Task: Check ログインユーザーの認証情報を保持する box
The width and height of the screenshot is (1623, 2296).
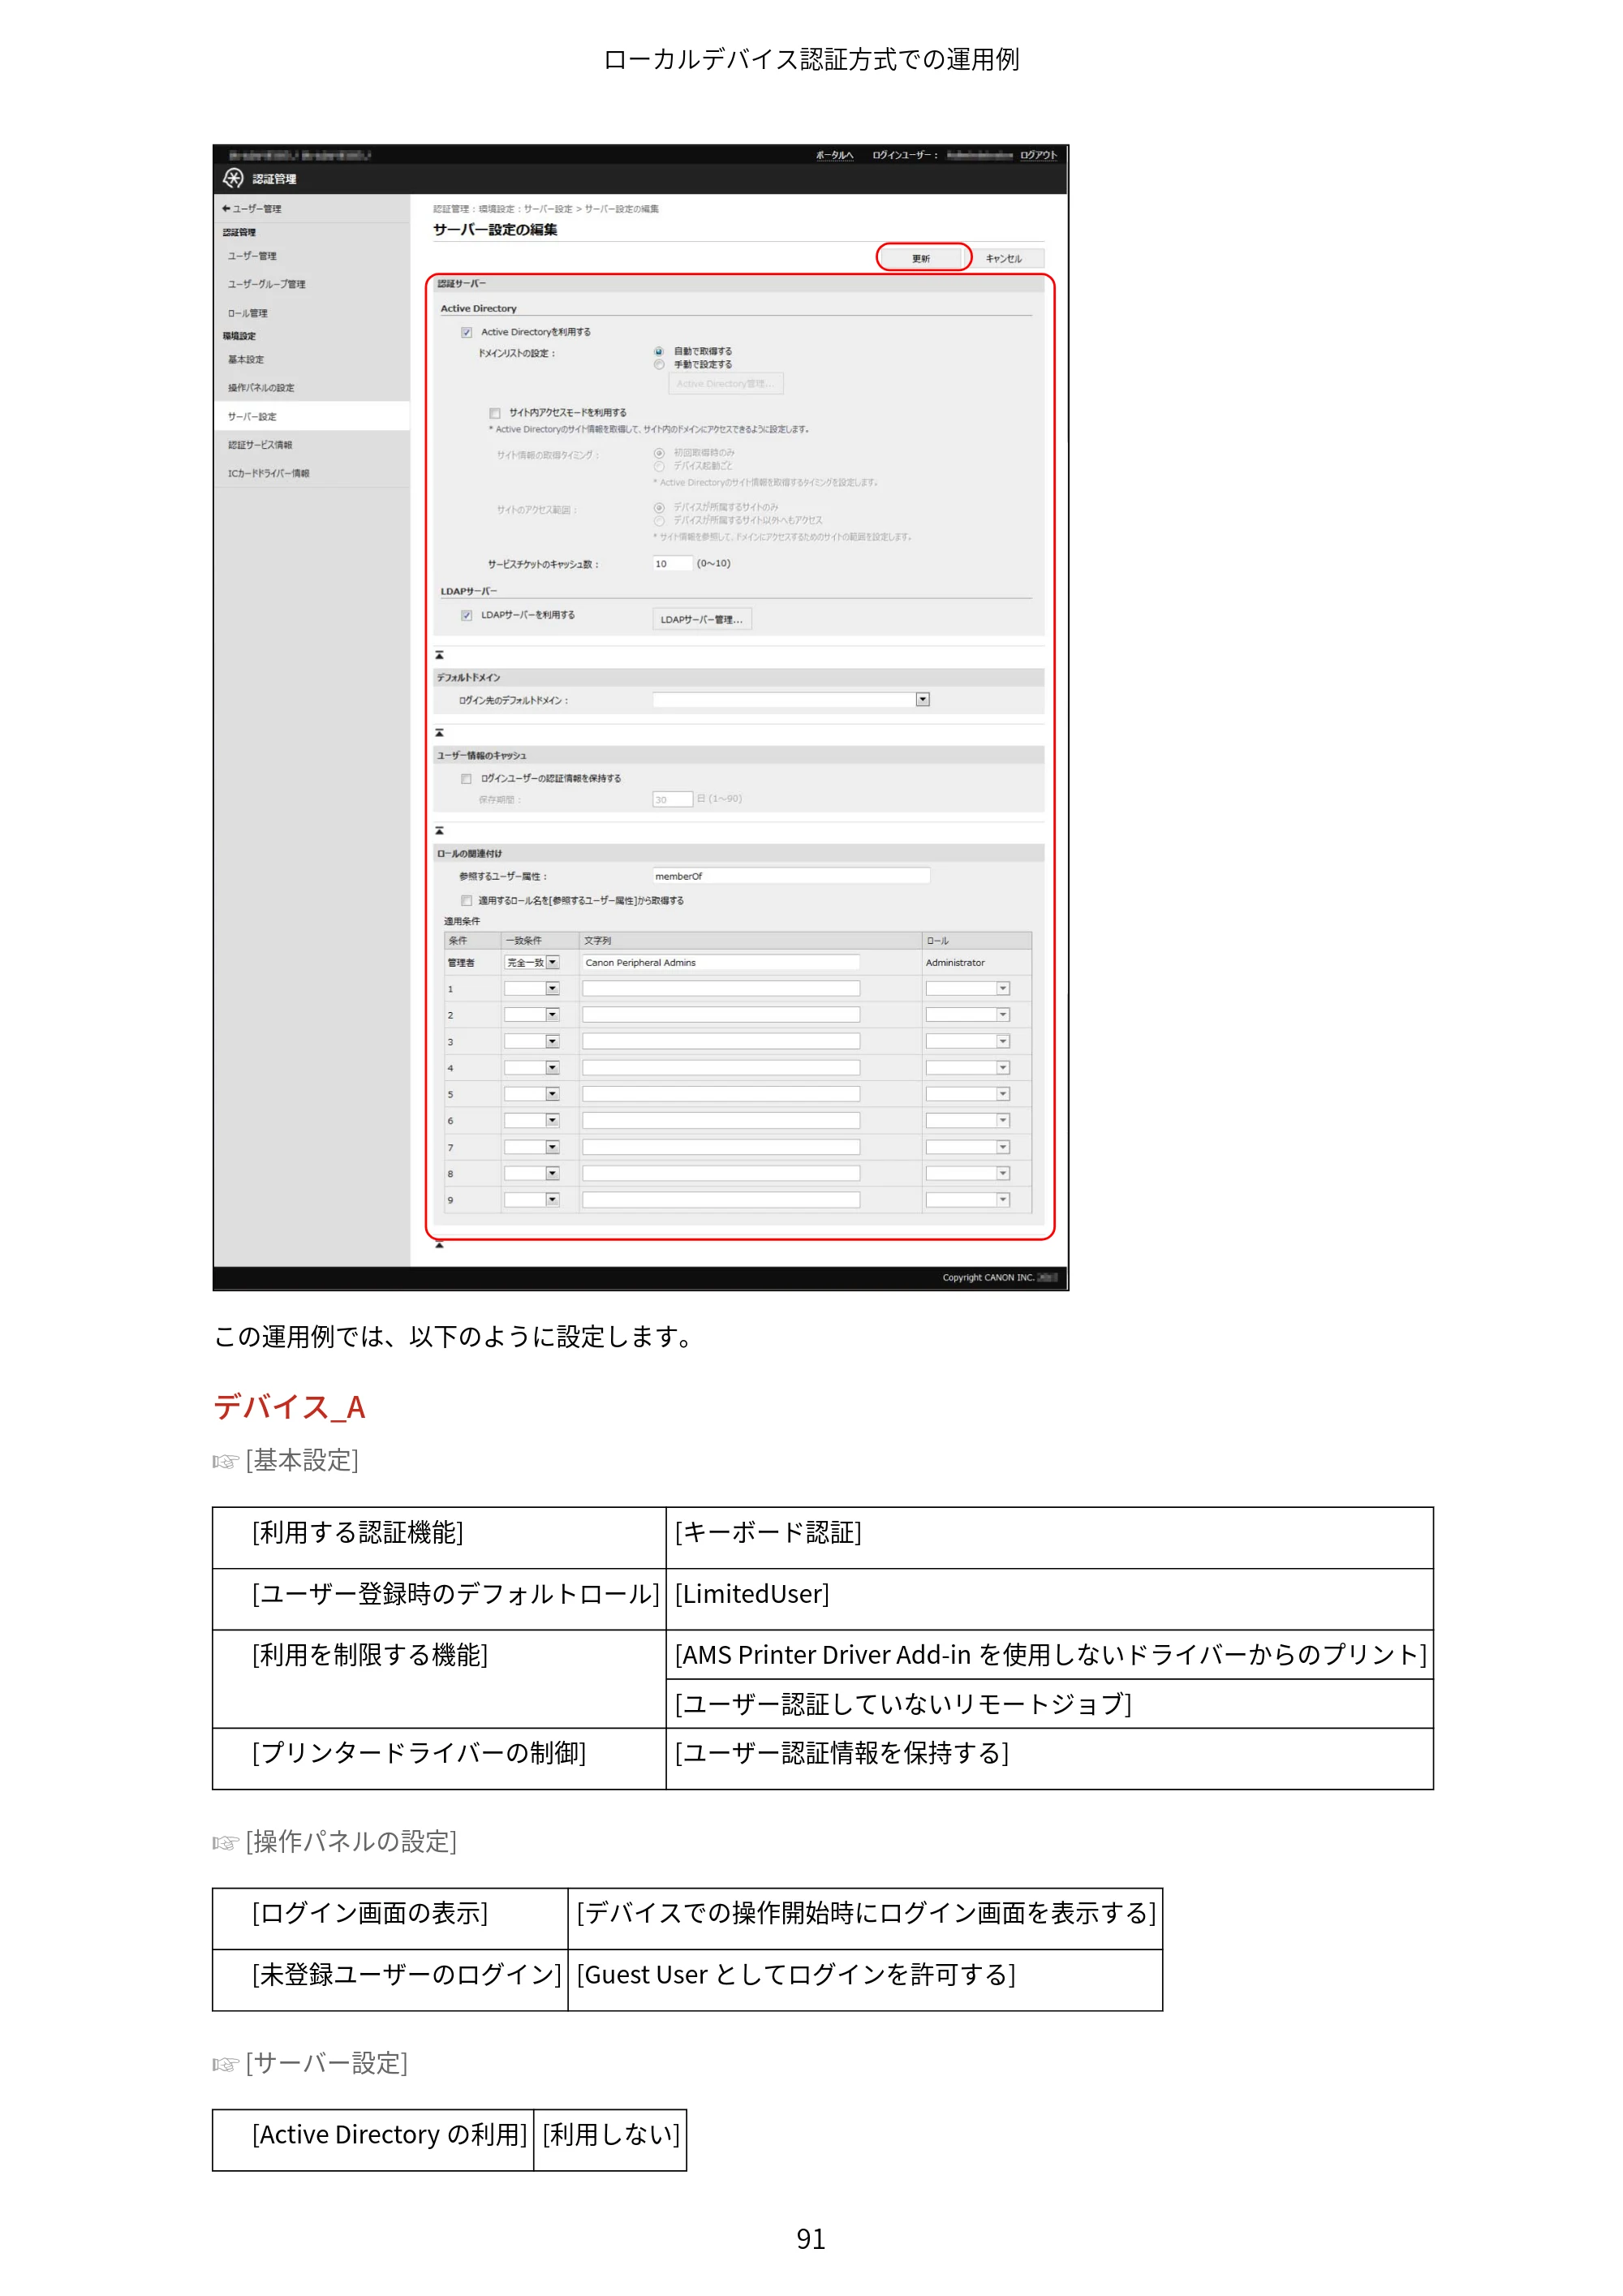Action: (466, 778)
